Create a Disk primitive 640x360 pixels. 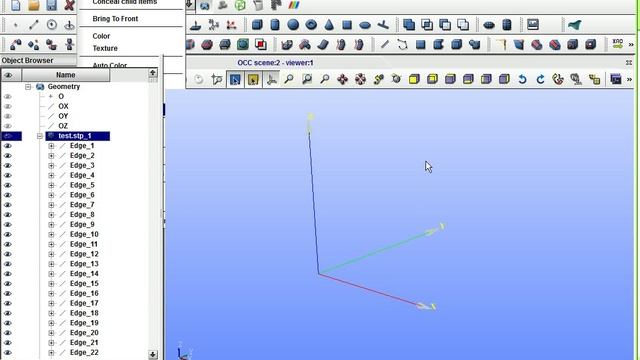click(365, 25)
